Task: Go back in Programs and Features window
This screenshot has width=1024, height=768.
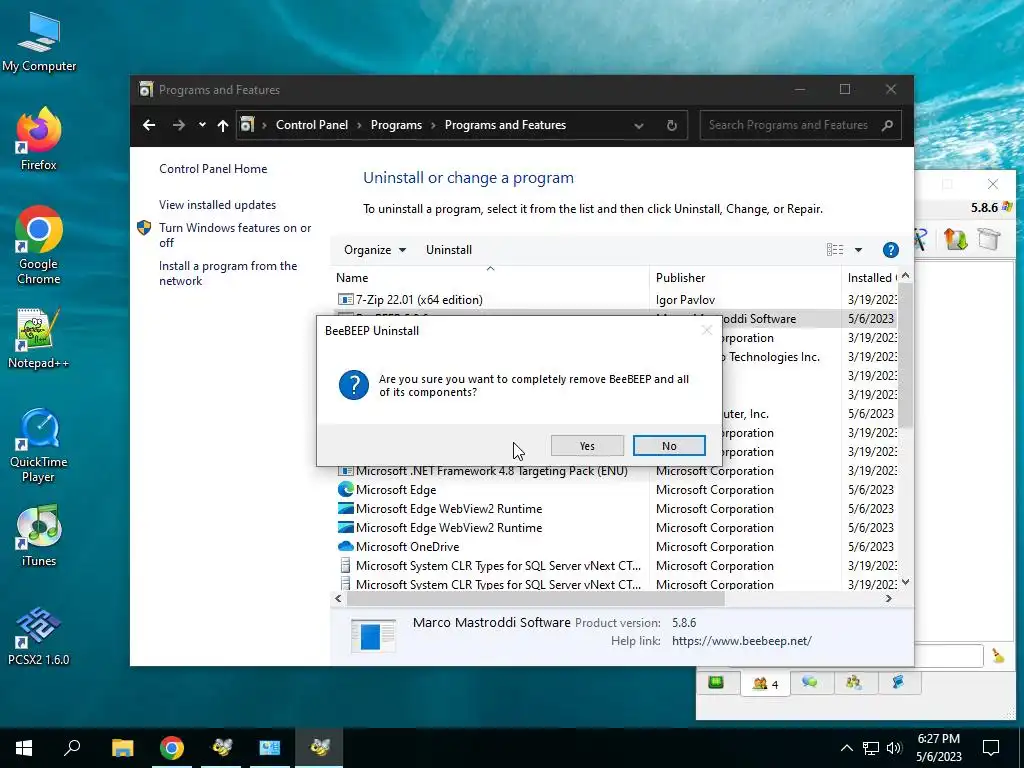Action: coord(149,125)
